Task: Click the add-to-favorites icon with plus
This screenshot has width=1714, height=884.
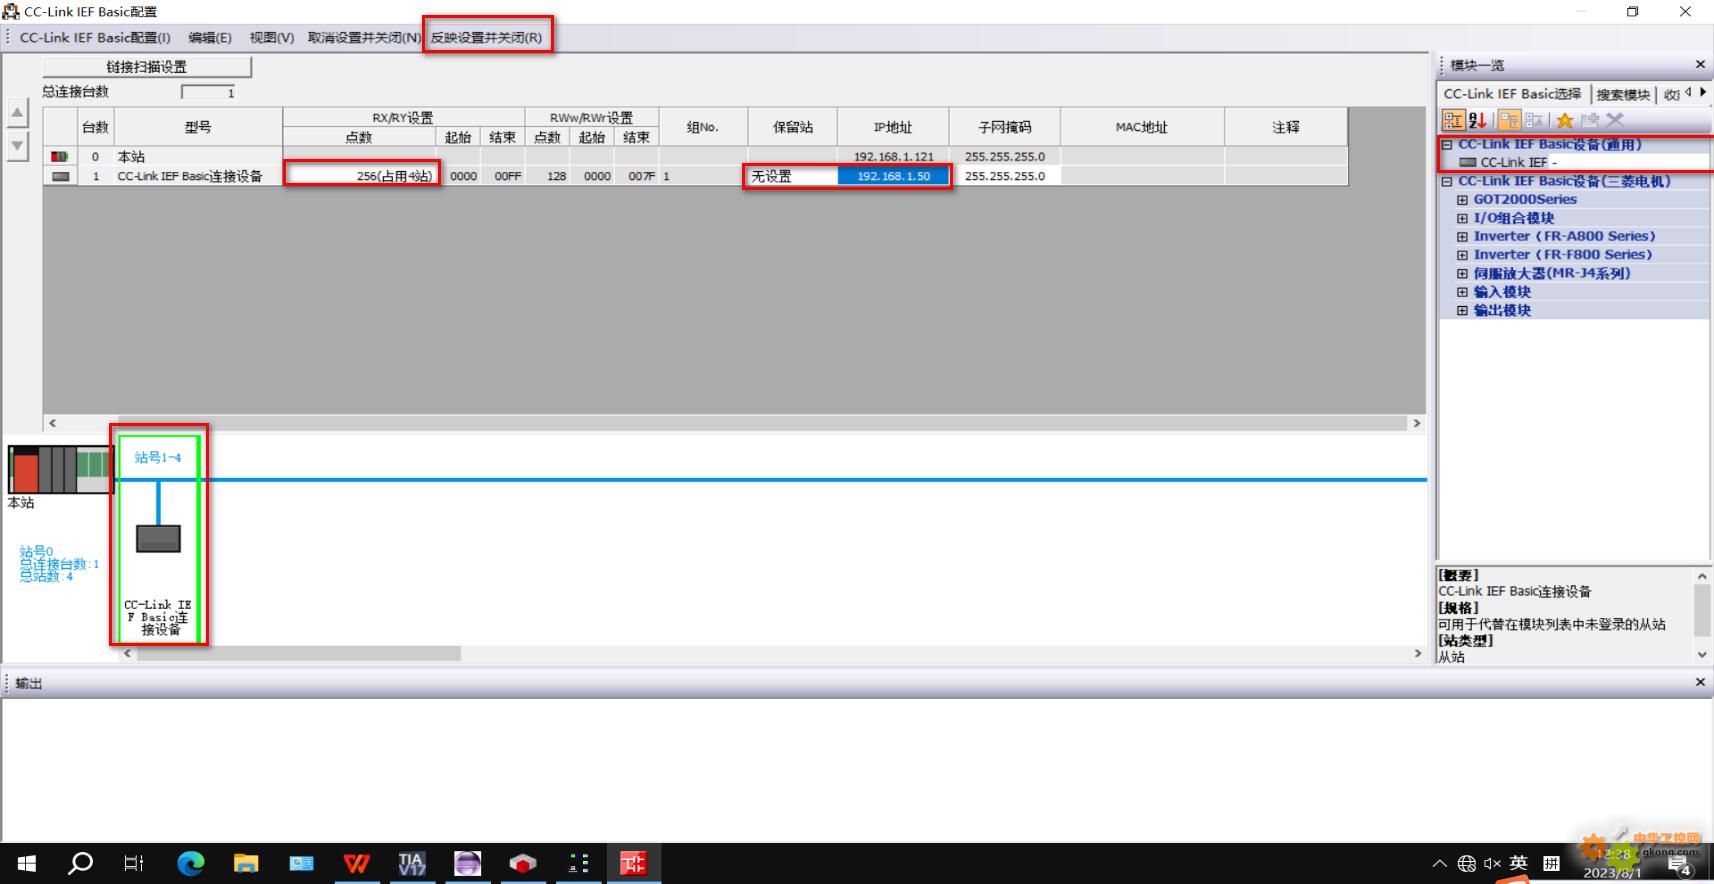Action: pyautogui.click(x=1590, y=120)
